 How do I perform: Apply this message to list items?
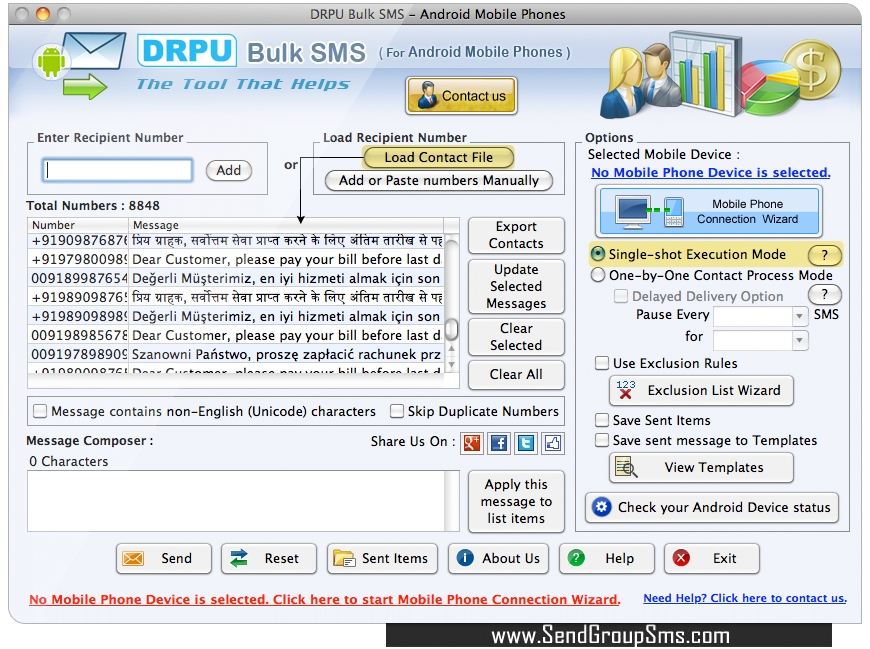516,501
